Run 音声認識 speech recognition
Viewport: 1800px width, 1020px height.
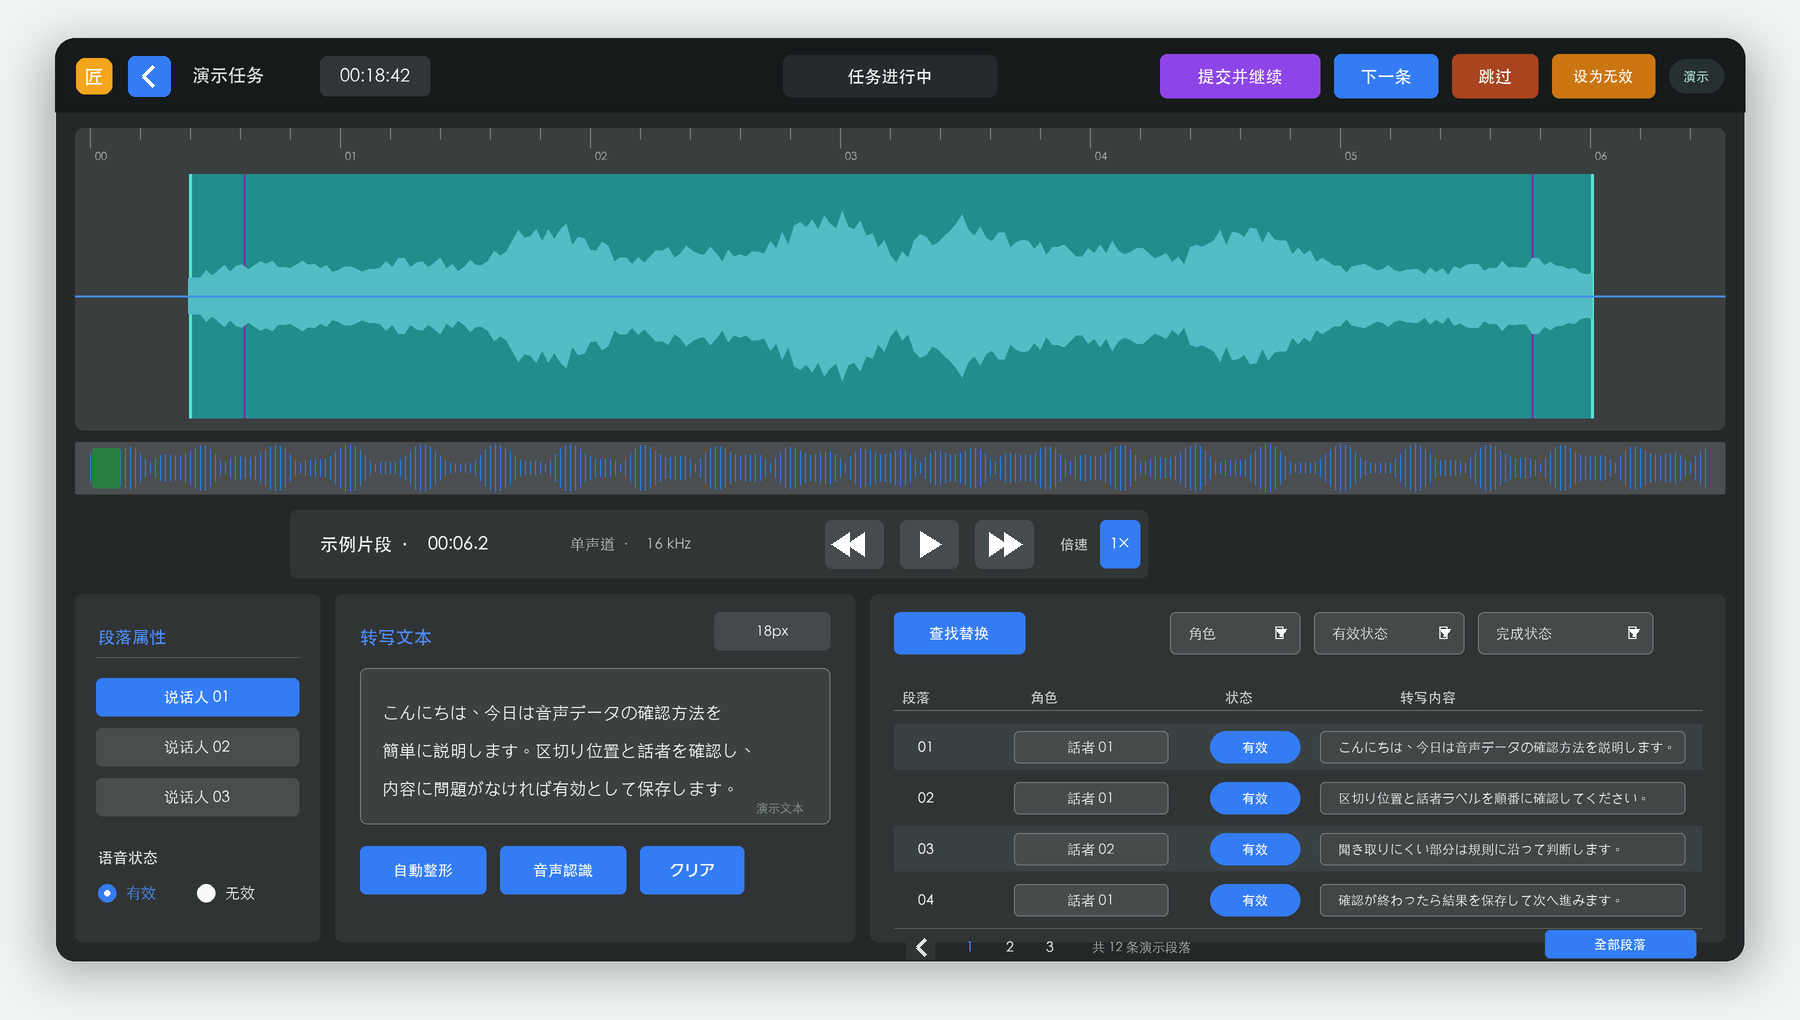coord(563,871)
